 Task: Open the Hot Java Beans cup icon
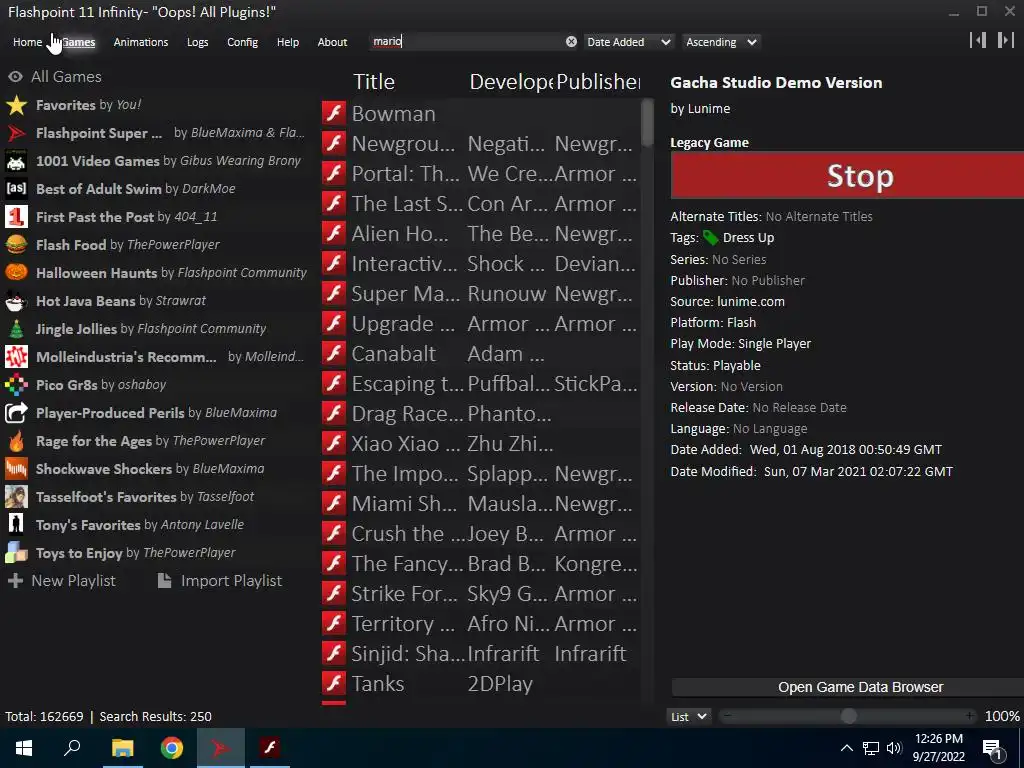(x=16, y=301)
